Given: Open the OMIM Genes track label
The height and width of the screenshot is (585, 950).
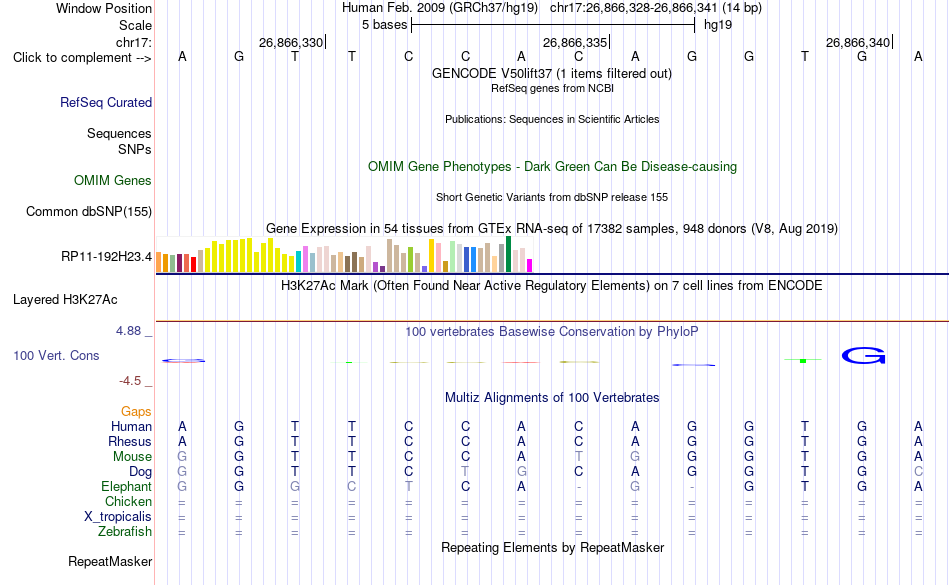Looking at the screenshot, I should [x=113, y=180].
